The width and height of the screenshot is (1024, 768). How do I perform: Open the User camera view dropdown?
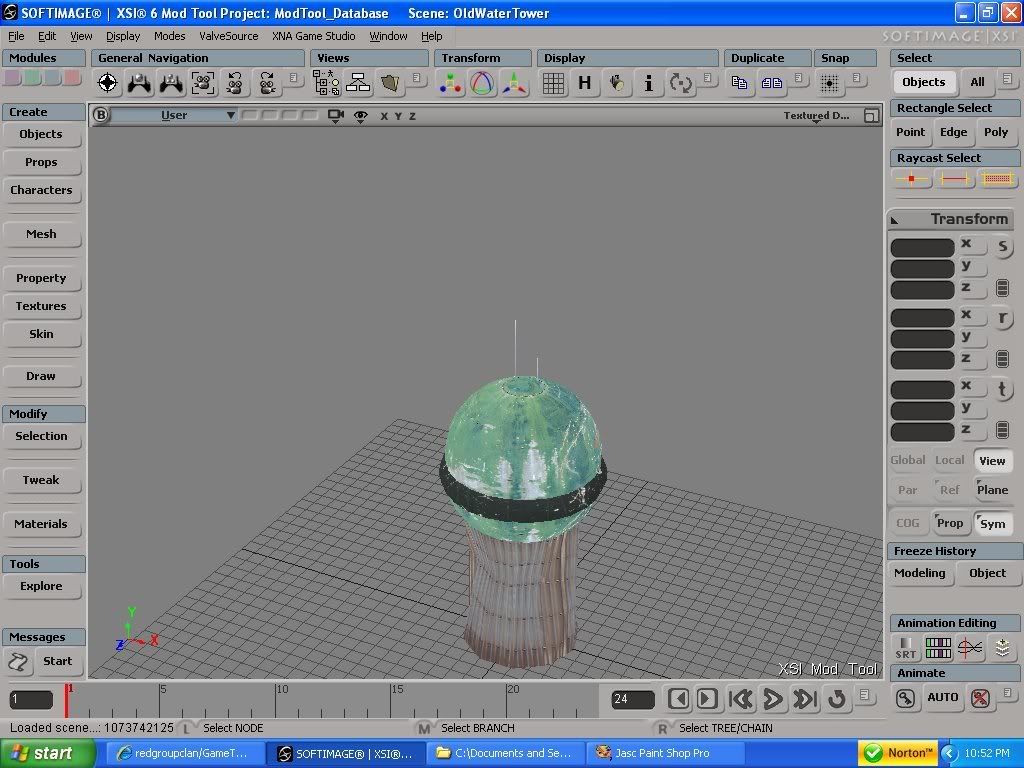click(174, 116)
